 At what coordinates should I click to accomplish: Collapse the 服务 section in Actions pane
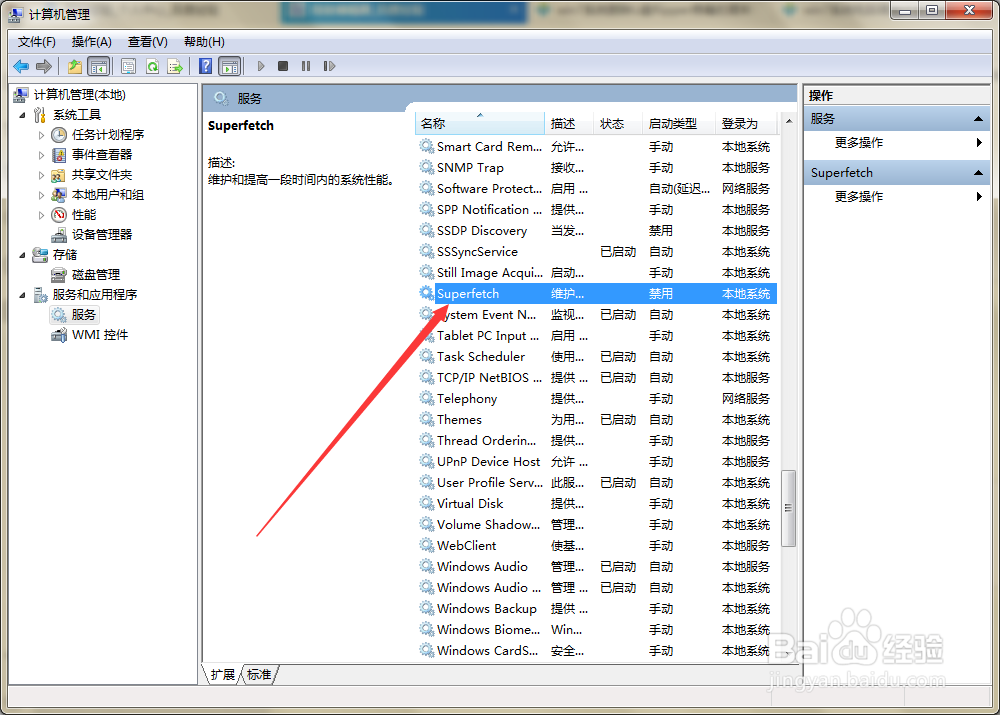(x=978, y=119)
